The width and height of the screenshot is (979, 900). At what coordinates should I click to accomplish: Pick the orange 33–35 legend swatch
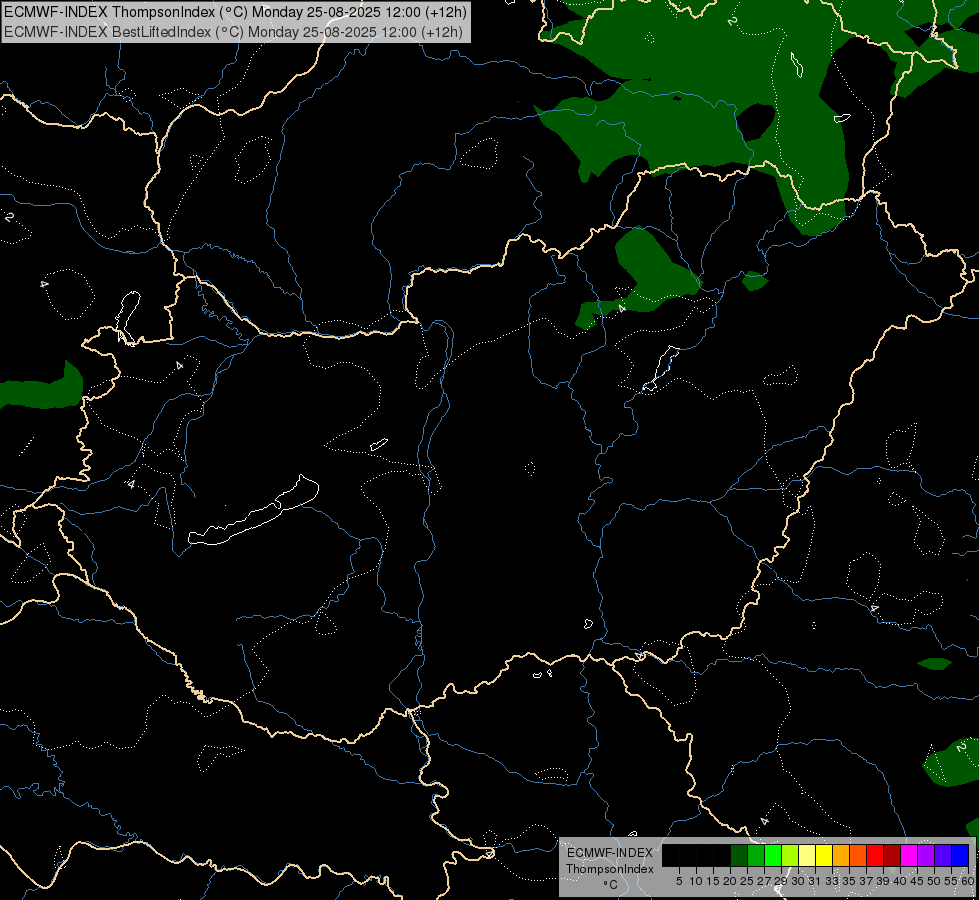click(841, 855)
